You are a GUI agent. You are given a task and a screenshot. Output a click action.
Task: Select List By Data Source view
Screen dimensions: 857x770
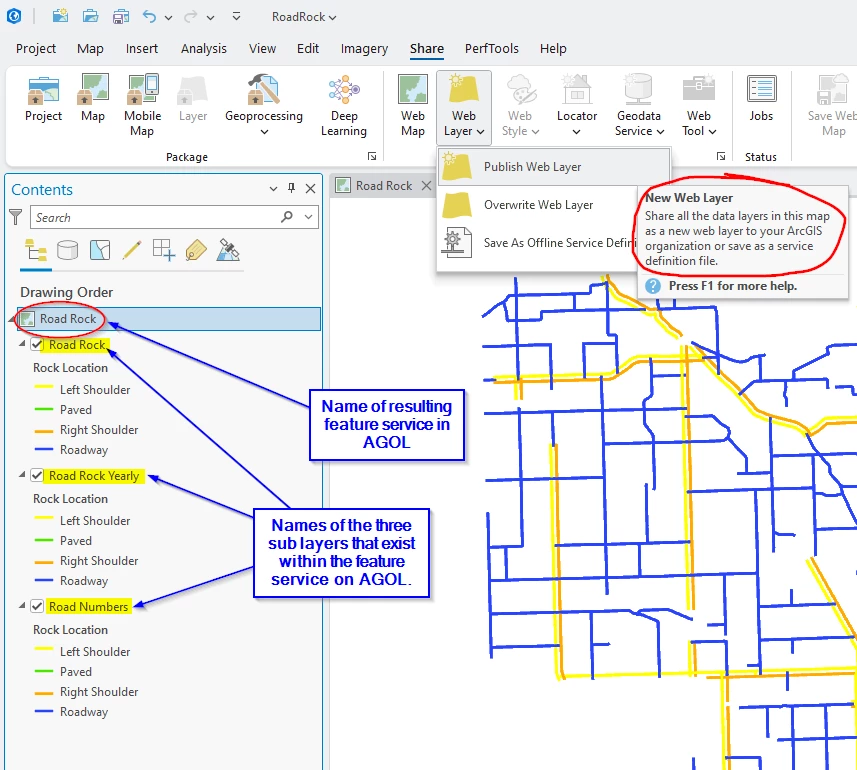coord(68,251)
